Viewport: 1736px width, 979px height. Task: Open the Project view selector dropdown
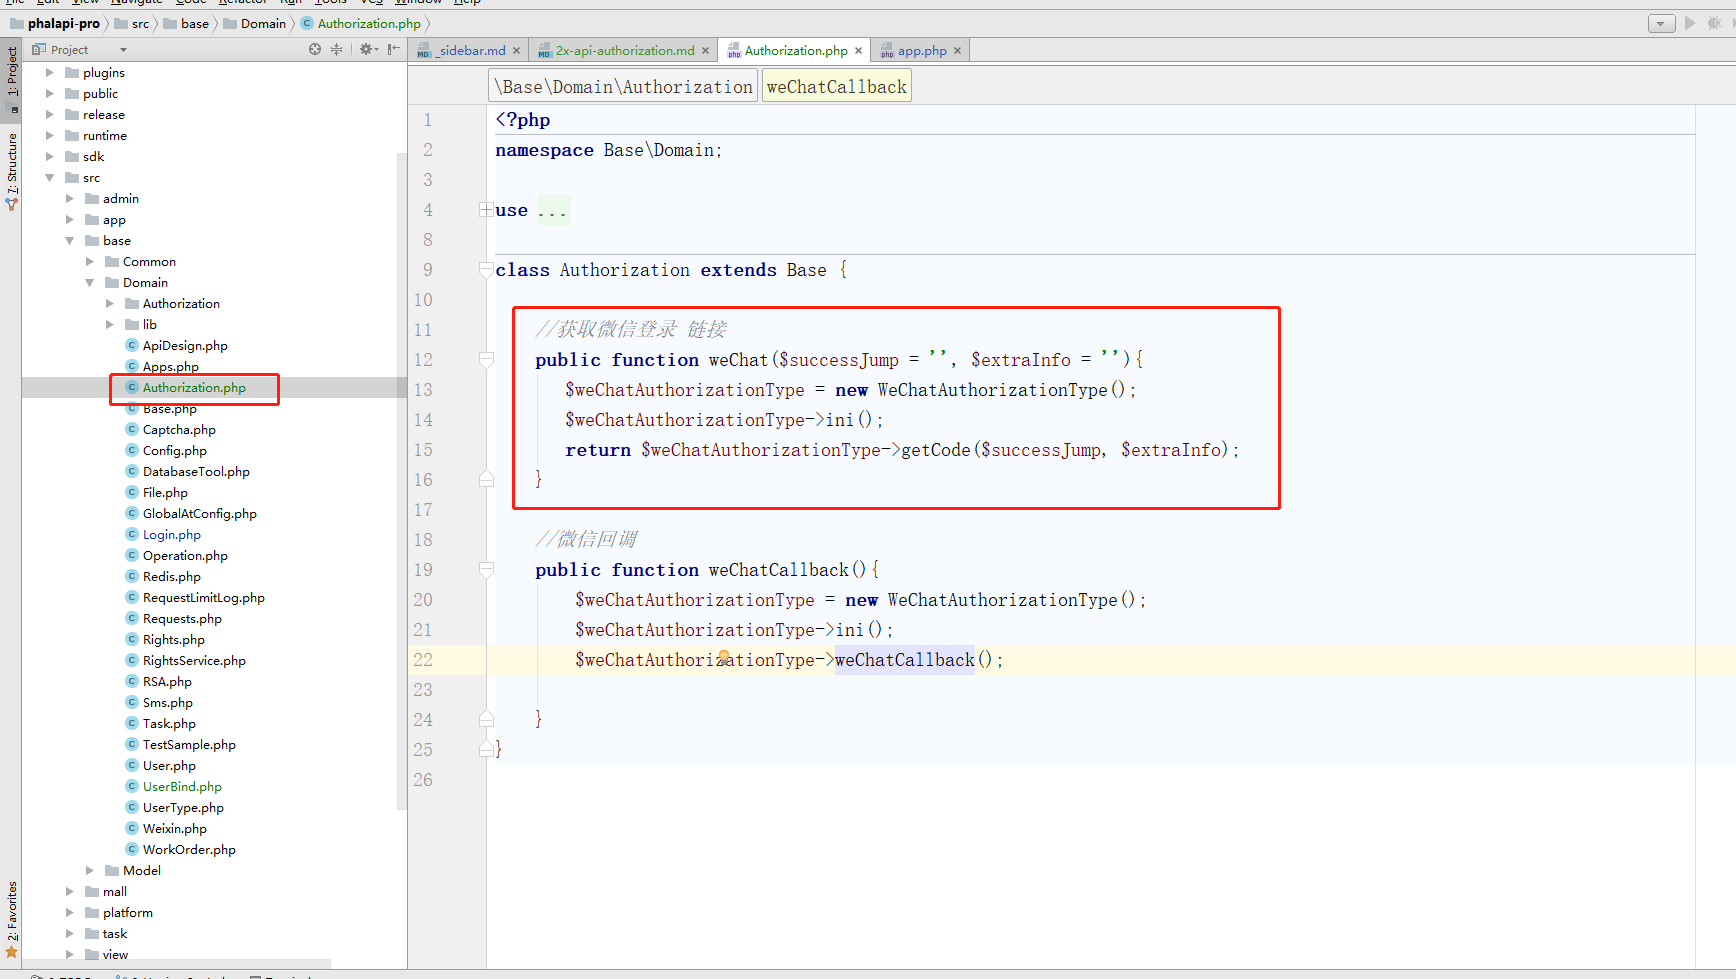point(123,50)
